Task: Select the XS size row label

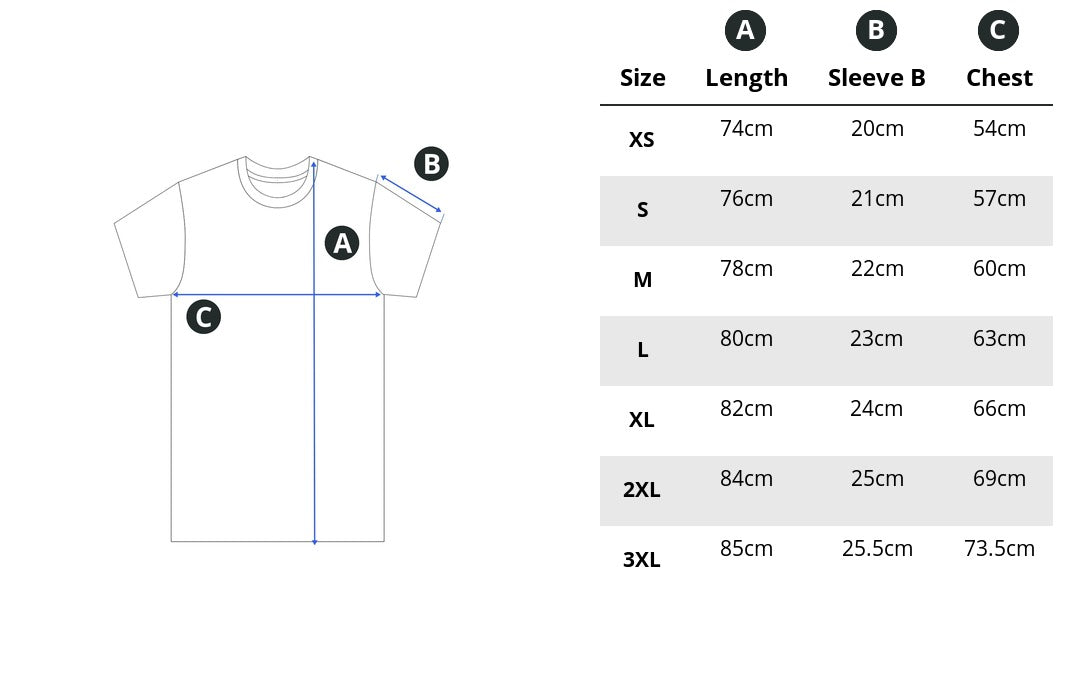Action: (x=642, y=140)
